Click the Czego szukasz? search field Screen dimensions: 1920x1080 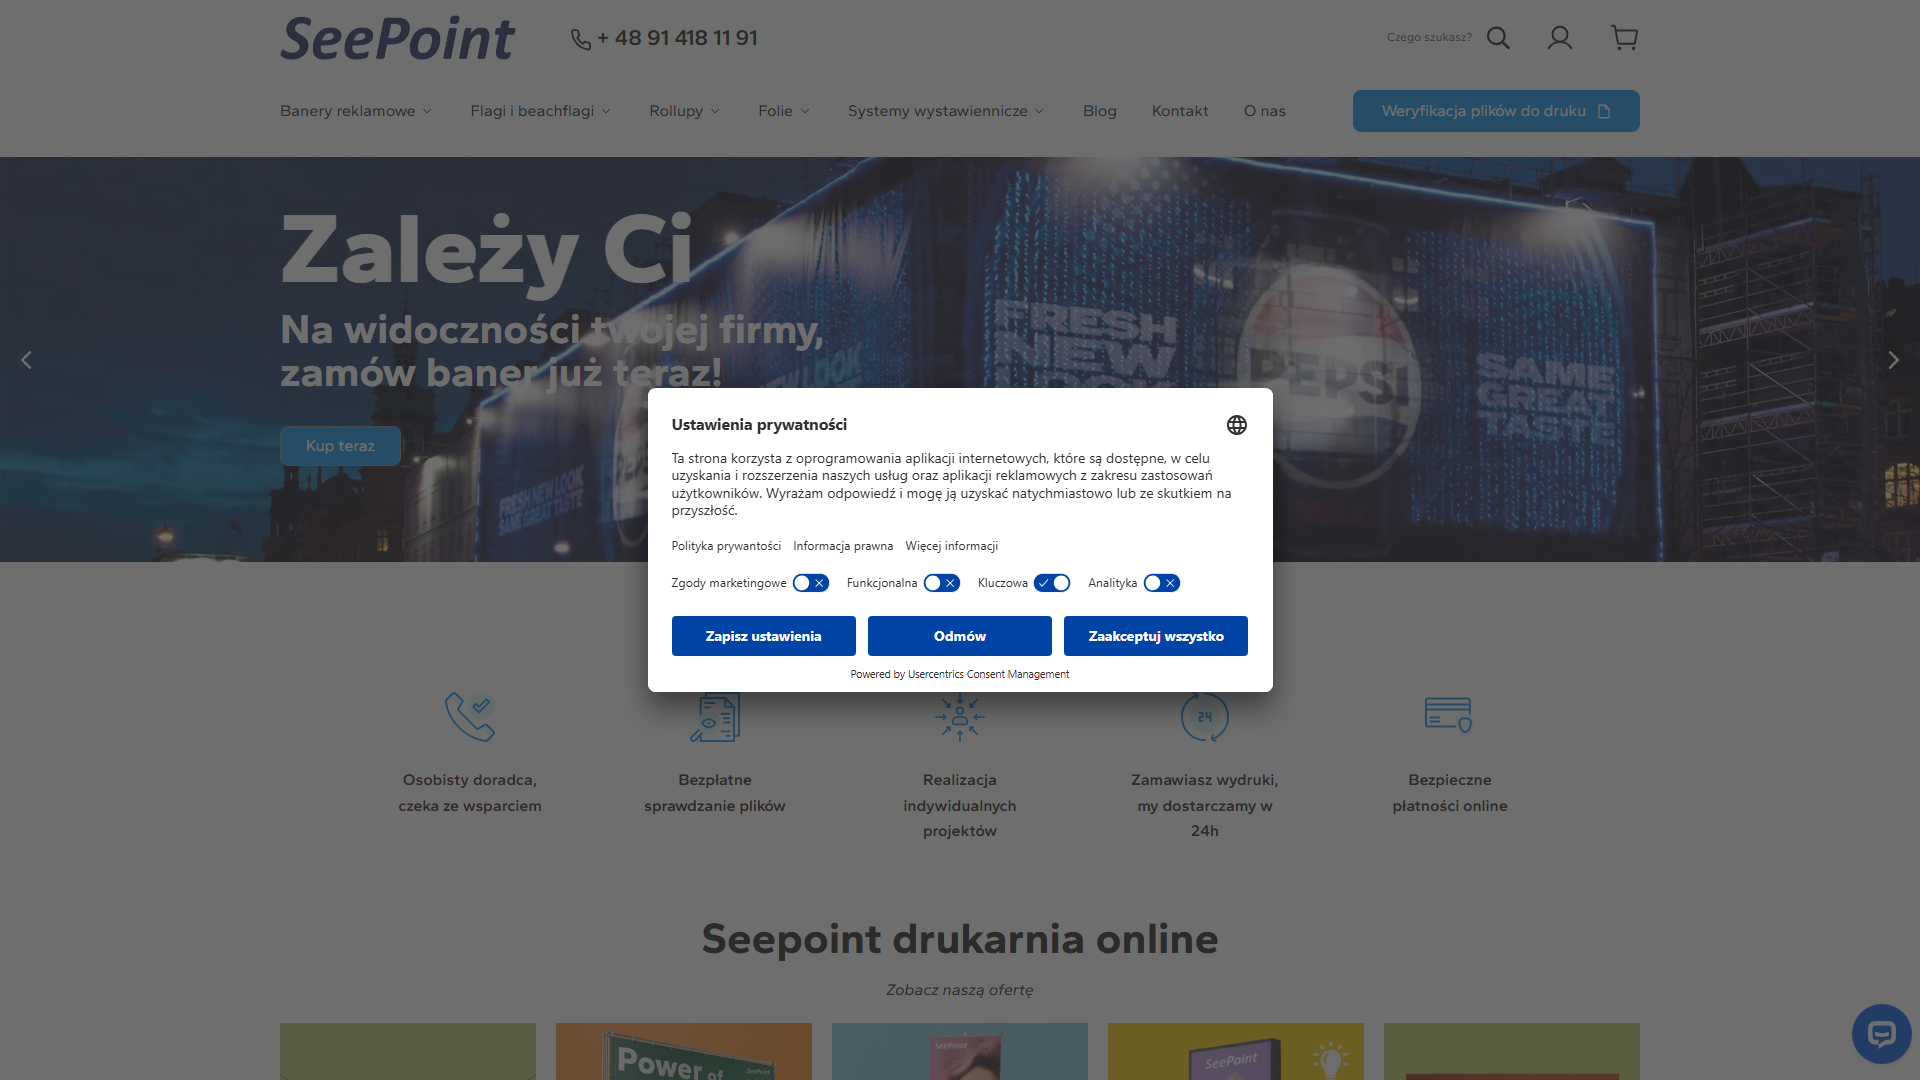(1429, 37)
